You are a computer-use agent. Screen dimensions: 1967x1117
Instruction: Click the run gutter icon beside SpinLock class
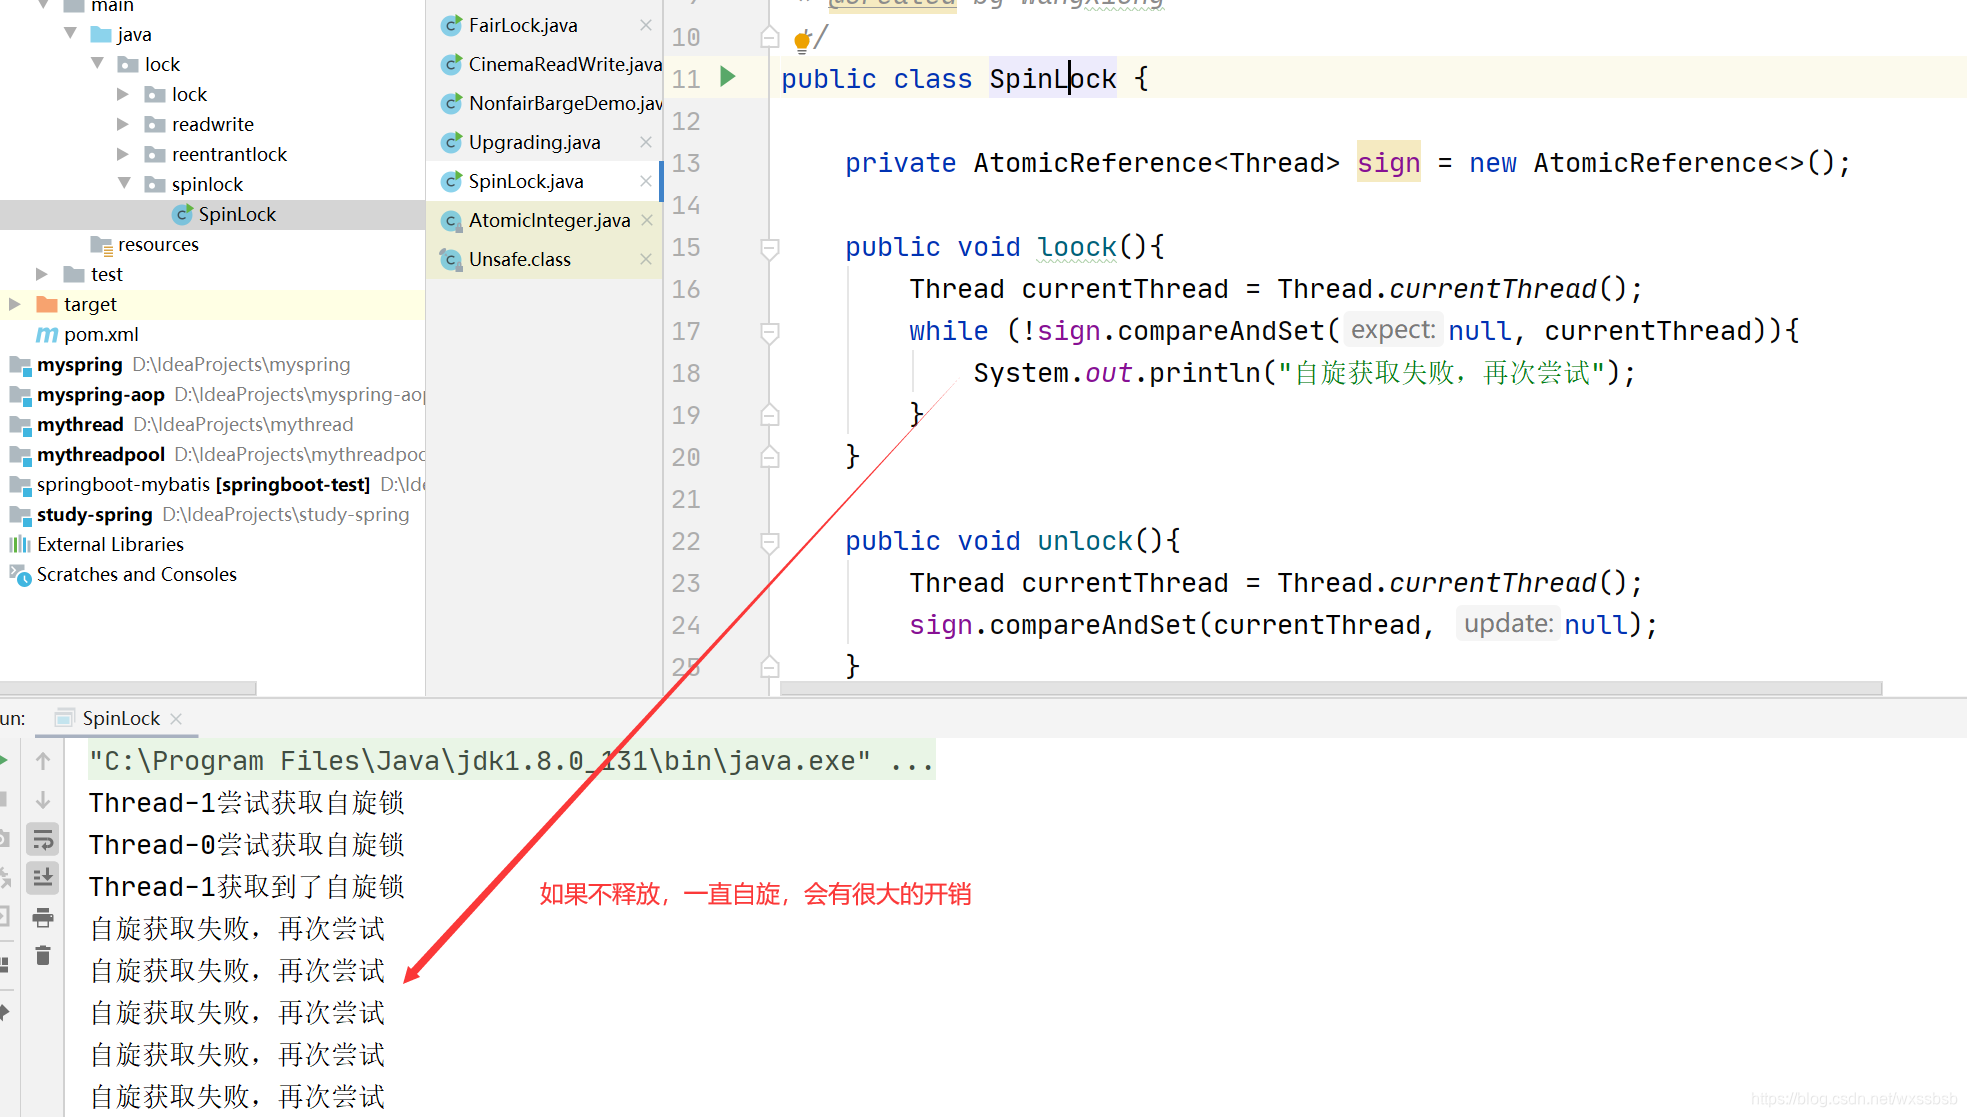[x=728, y=77]
